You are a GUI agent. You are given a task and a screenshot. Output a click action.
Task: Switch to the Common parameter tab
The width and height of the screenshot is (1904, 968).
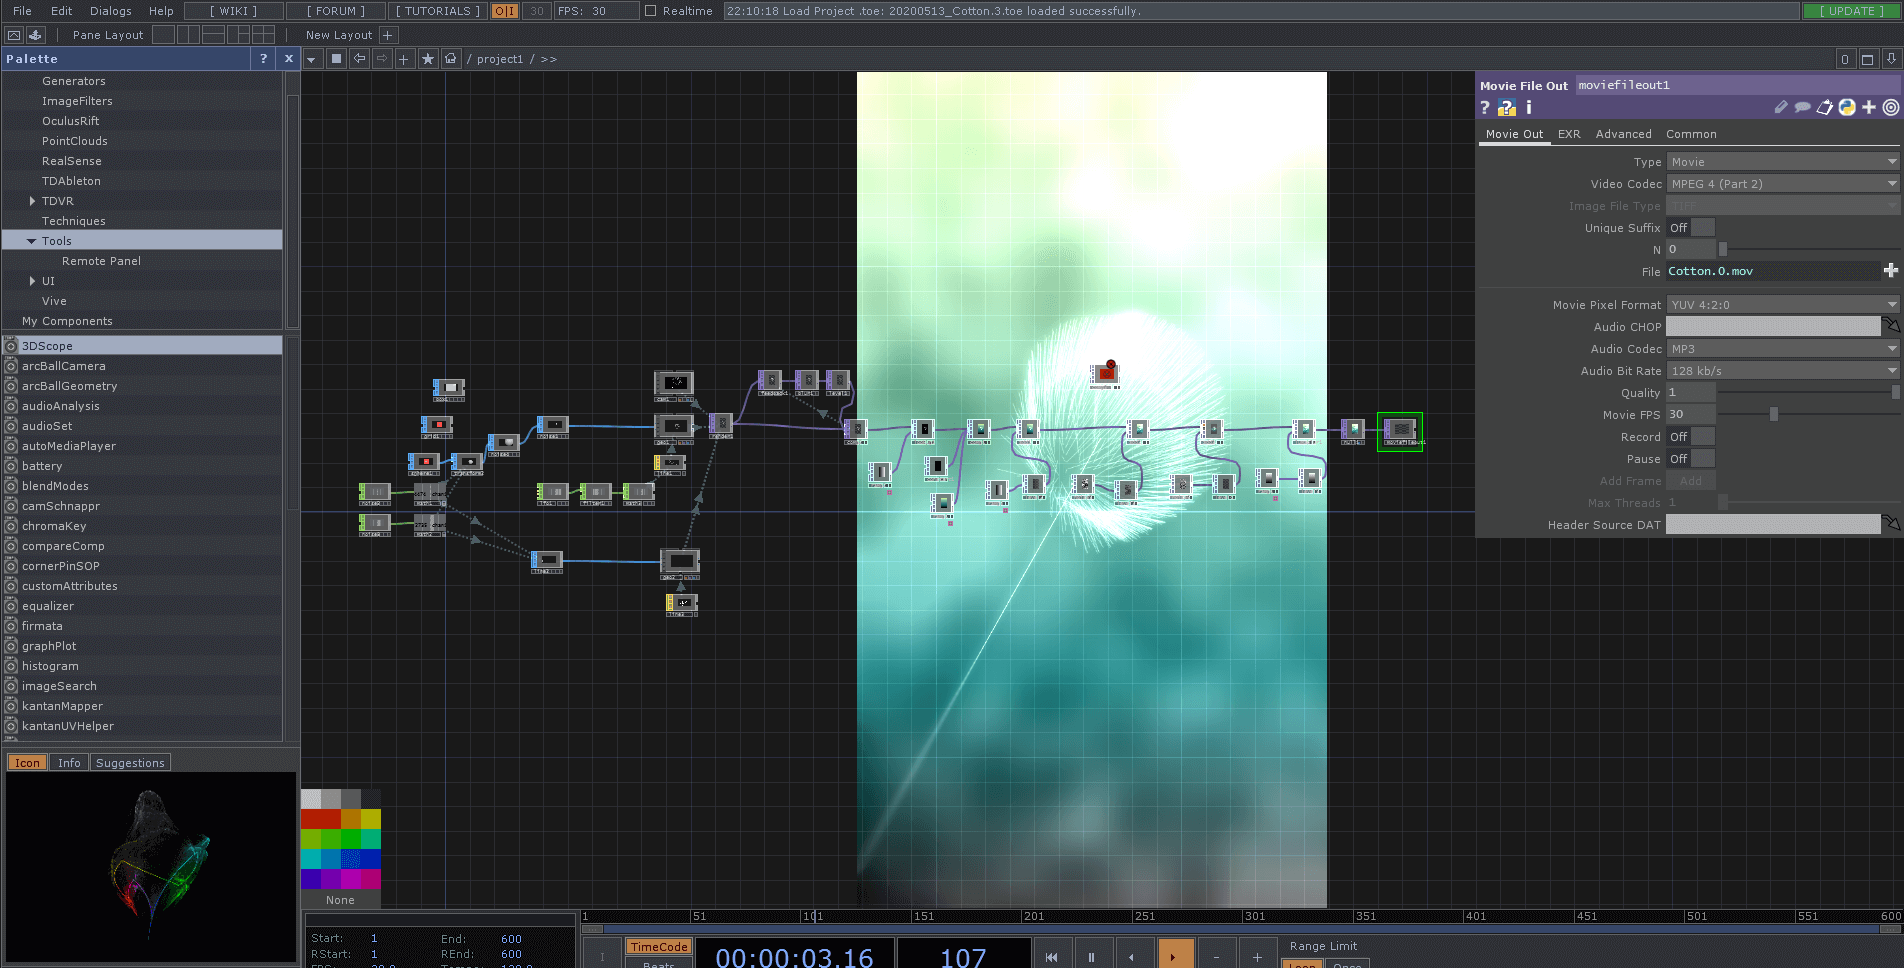(x=1691, y=134)
